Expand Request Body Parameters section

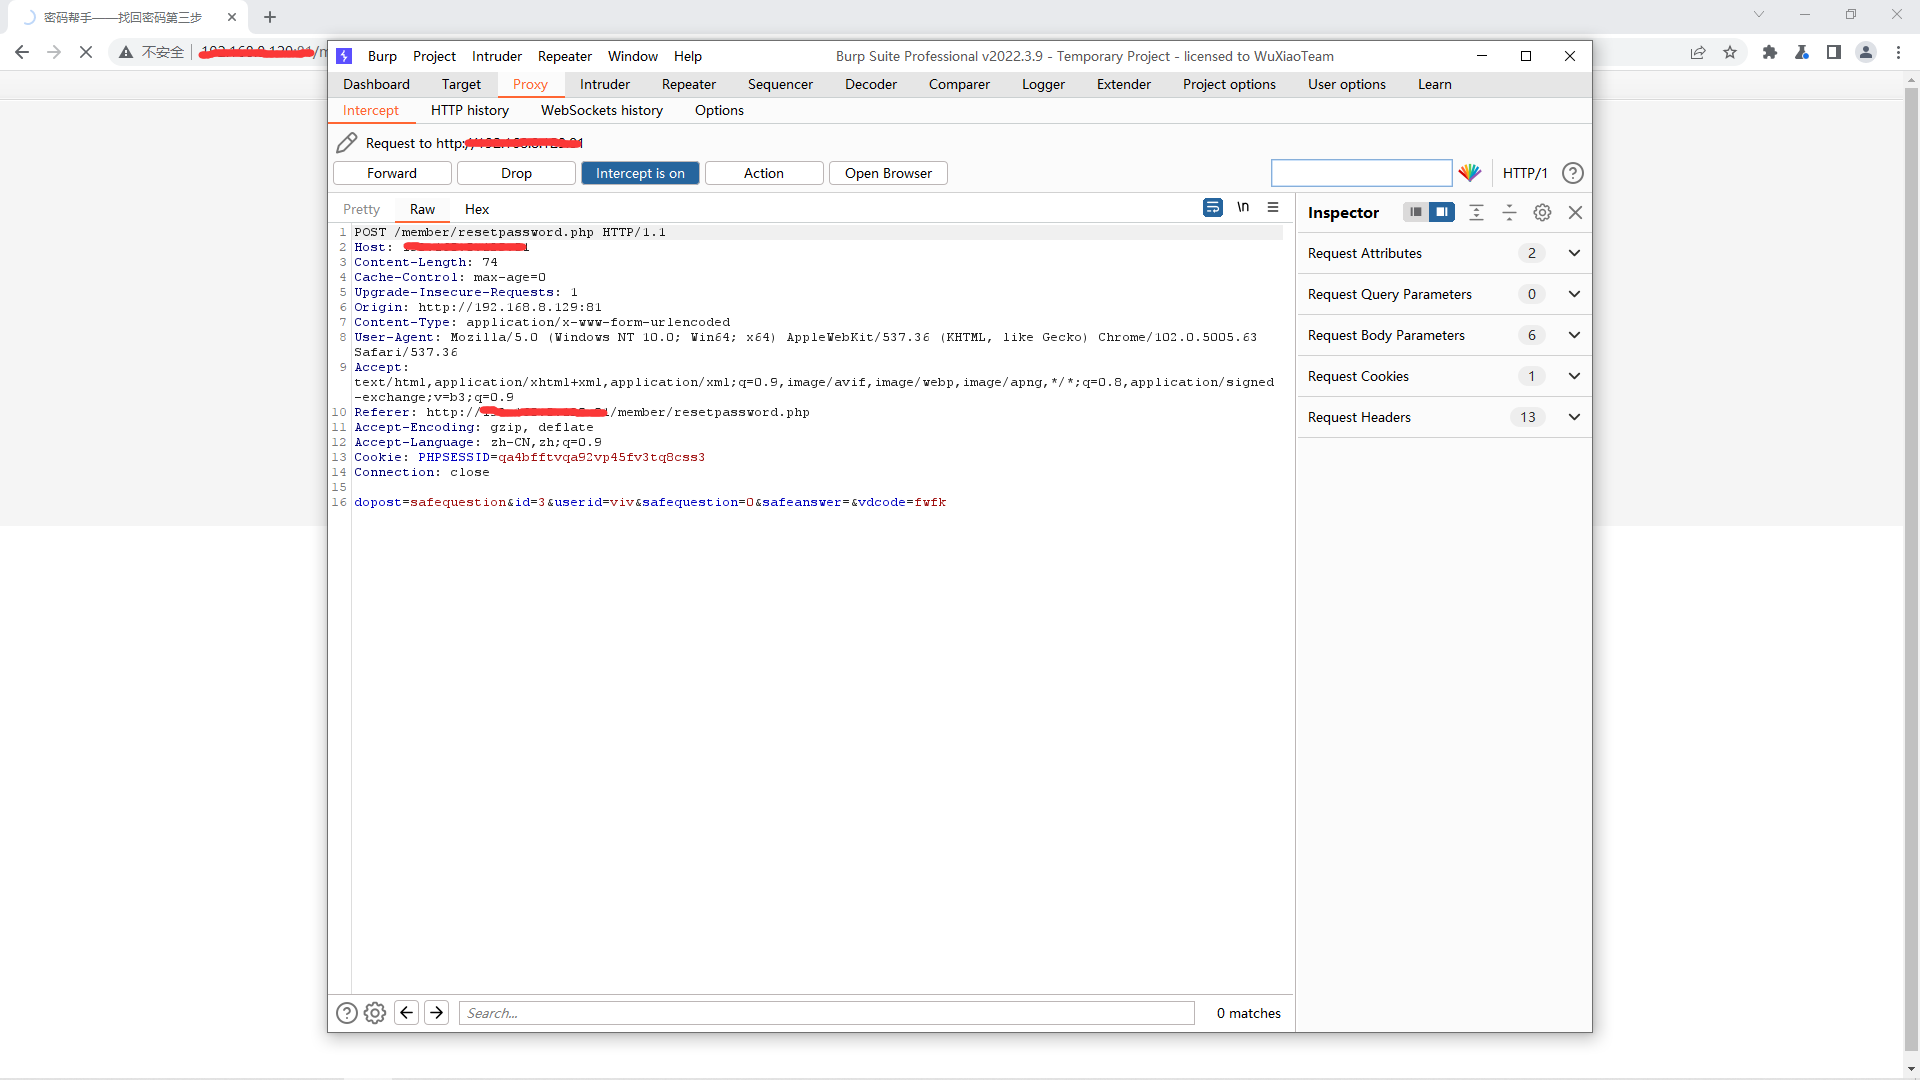click(1574, 335)
